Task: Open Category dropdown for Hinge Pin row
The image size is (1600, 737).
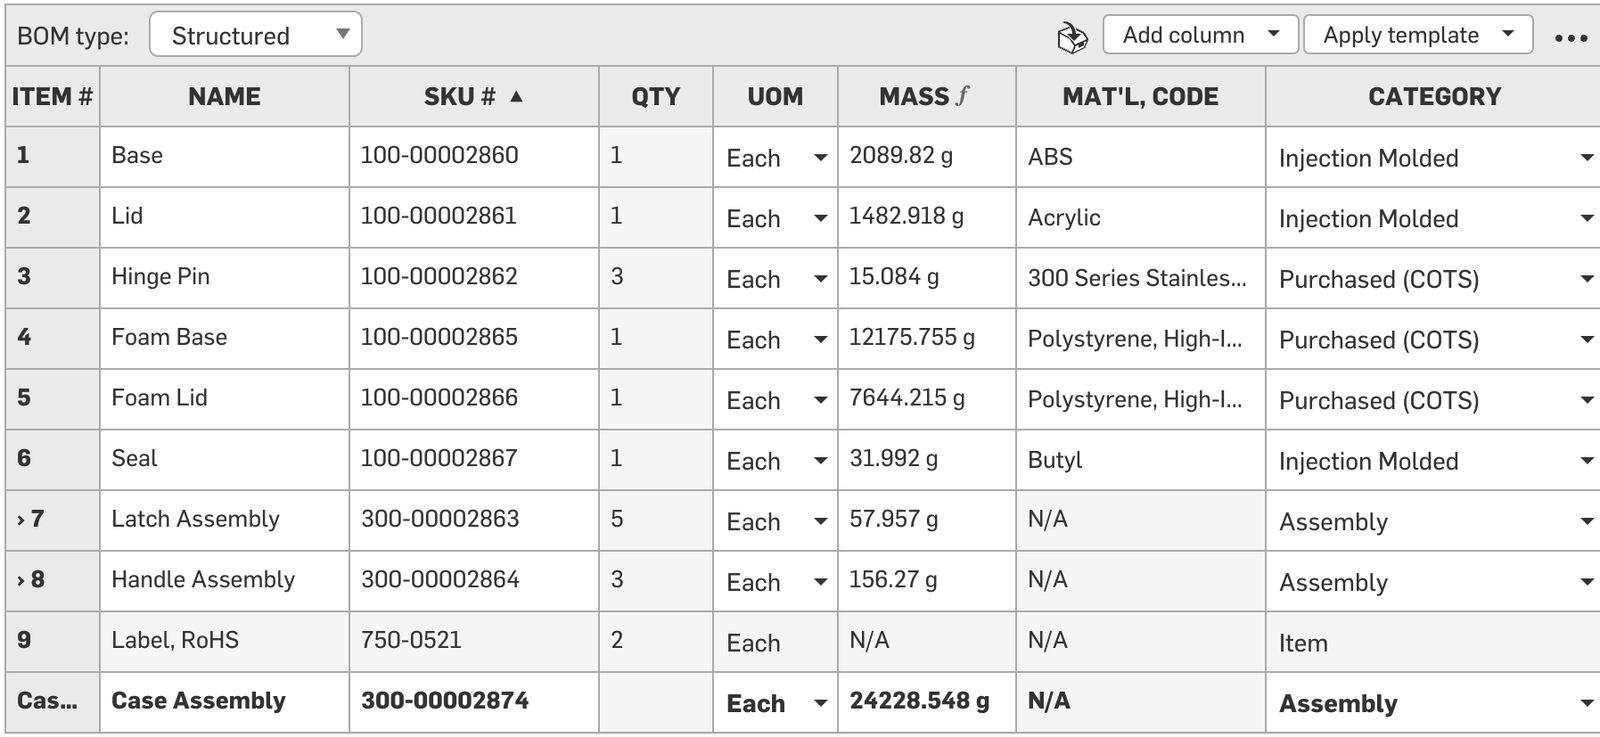Action: point(1586,279)
